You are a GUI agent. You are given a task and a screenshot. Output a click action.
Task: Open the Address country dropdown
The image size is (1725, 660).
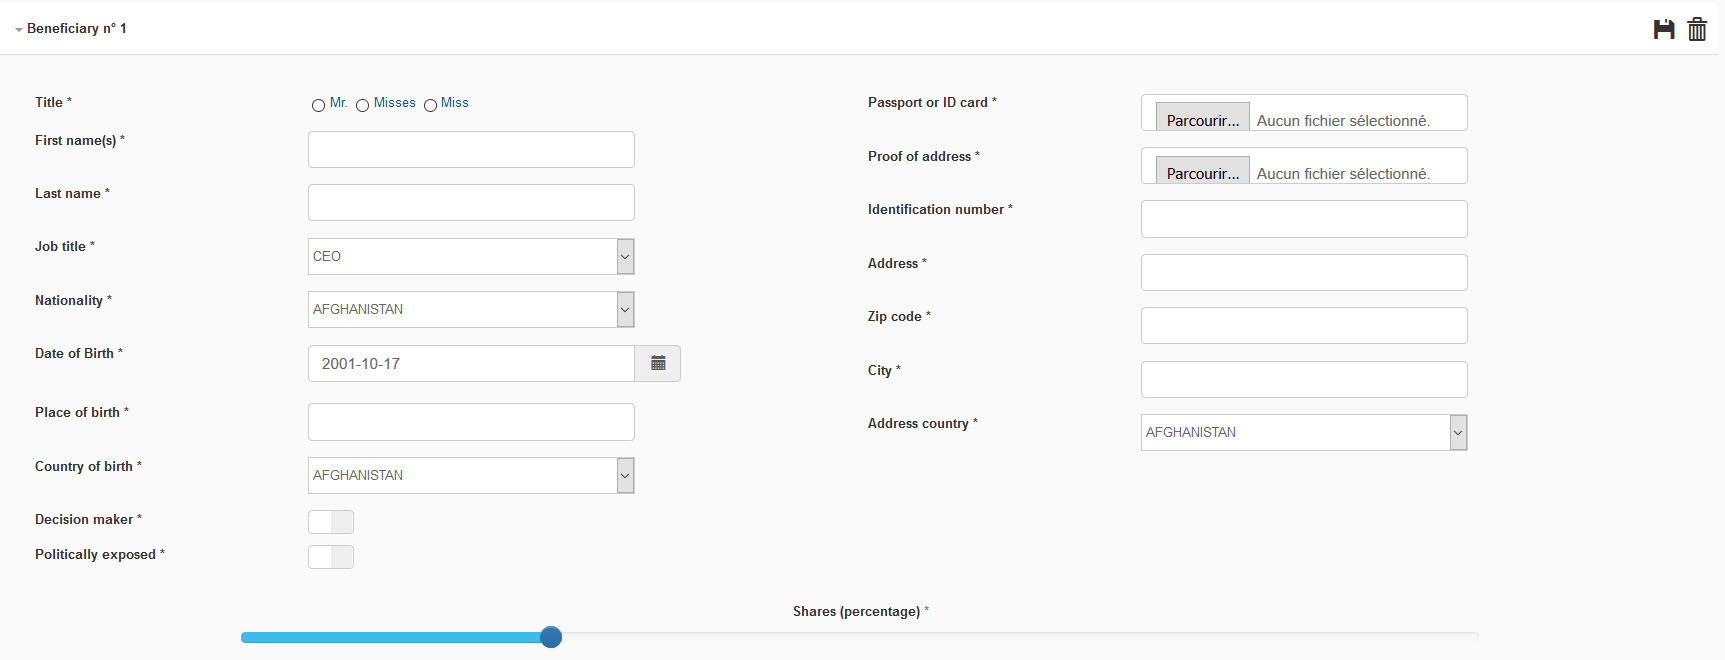point(1304,432)
